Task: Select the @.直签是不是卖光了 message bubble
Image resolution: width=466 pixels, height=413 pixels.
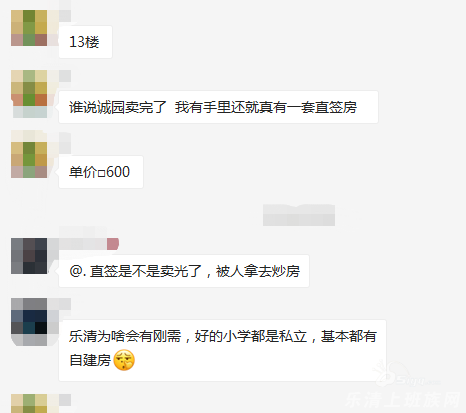Action: click(184, 271)
